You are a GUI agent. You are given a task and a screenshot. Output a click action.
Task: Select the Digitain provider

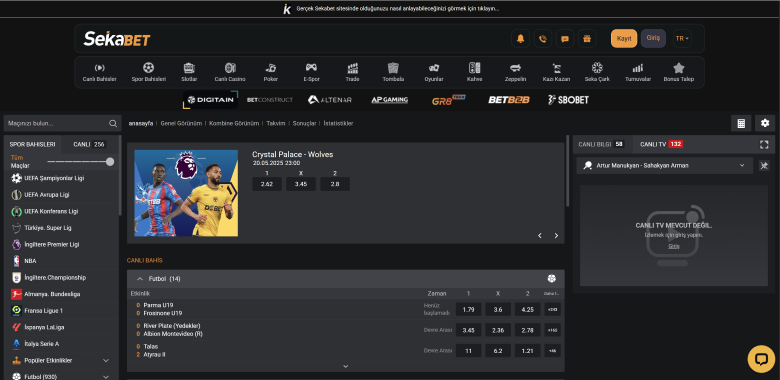[x=210, y=99]
